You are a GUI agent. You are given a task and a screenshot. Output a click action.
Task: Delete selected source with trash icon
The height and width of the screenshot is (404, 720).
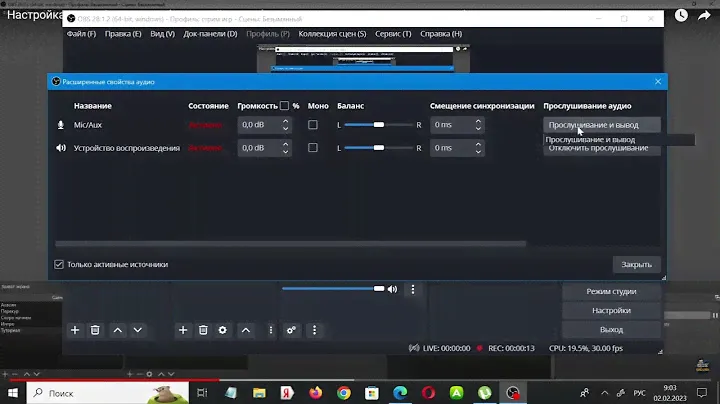(x=203, y=329)
